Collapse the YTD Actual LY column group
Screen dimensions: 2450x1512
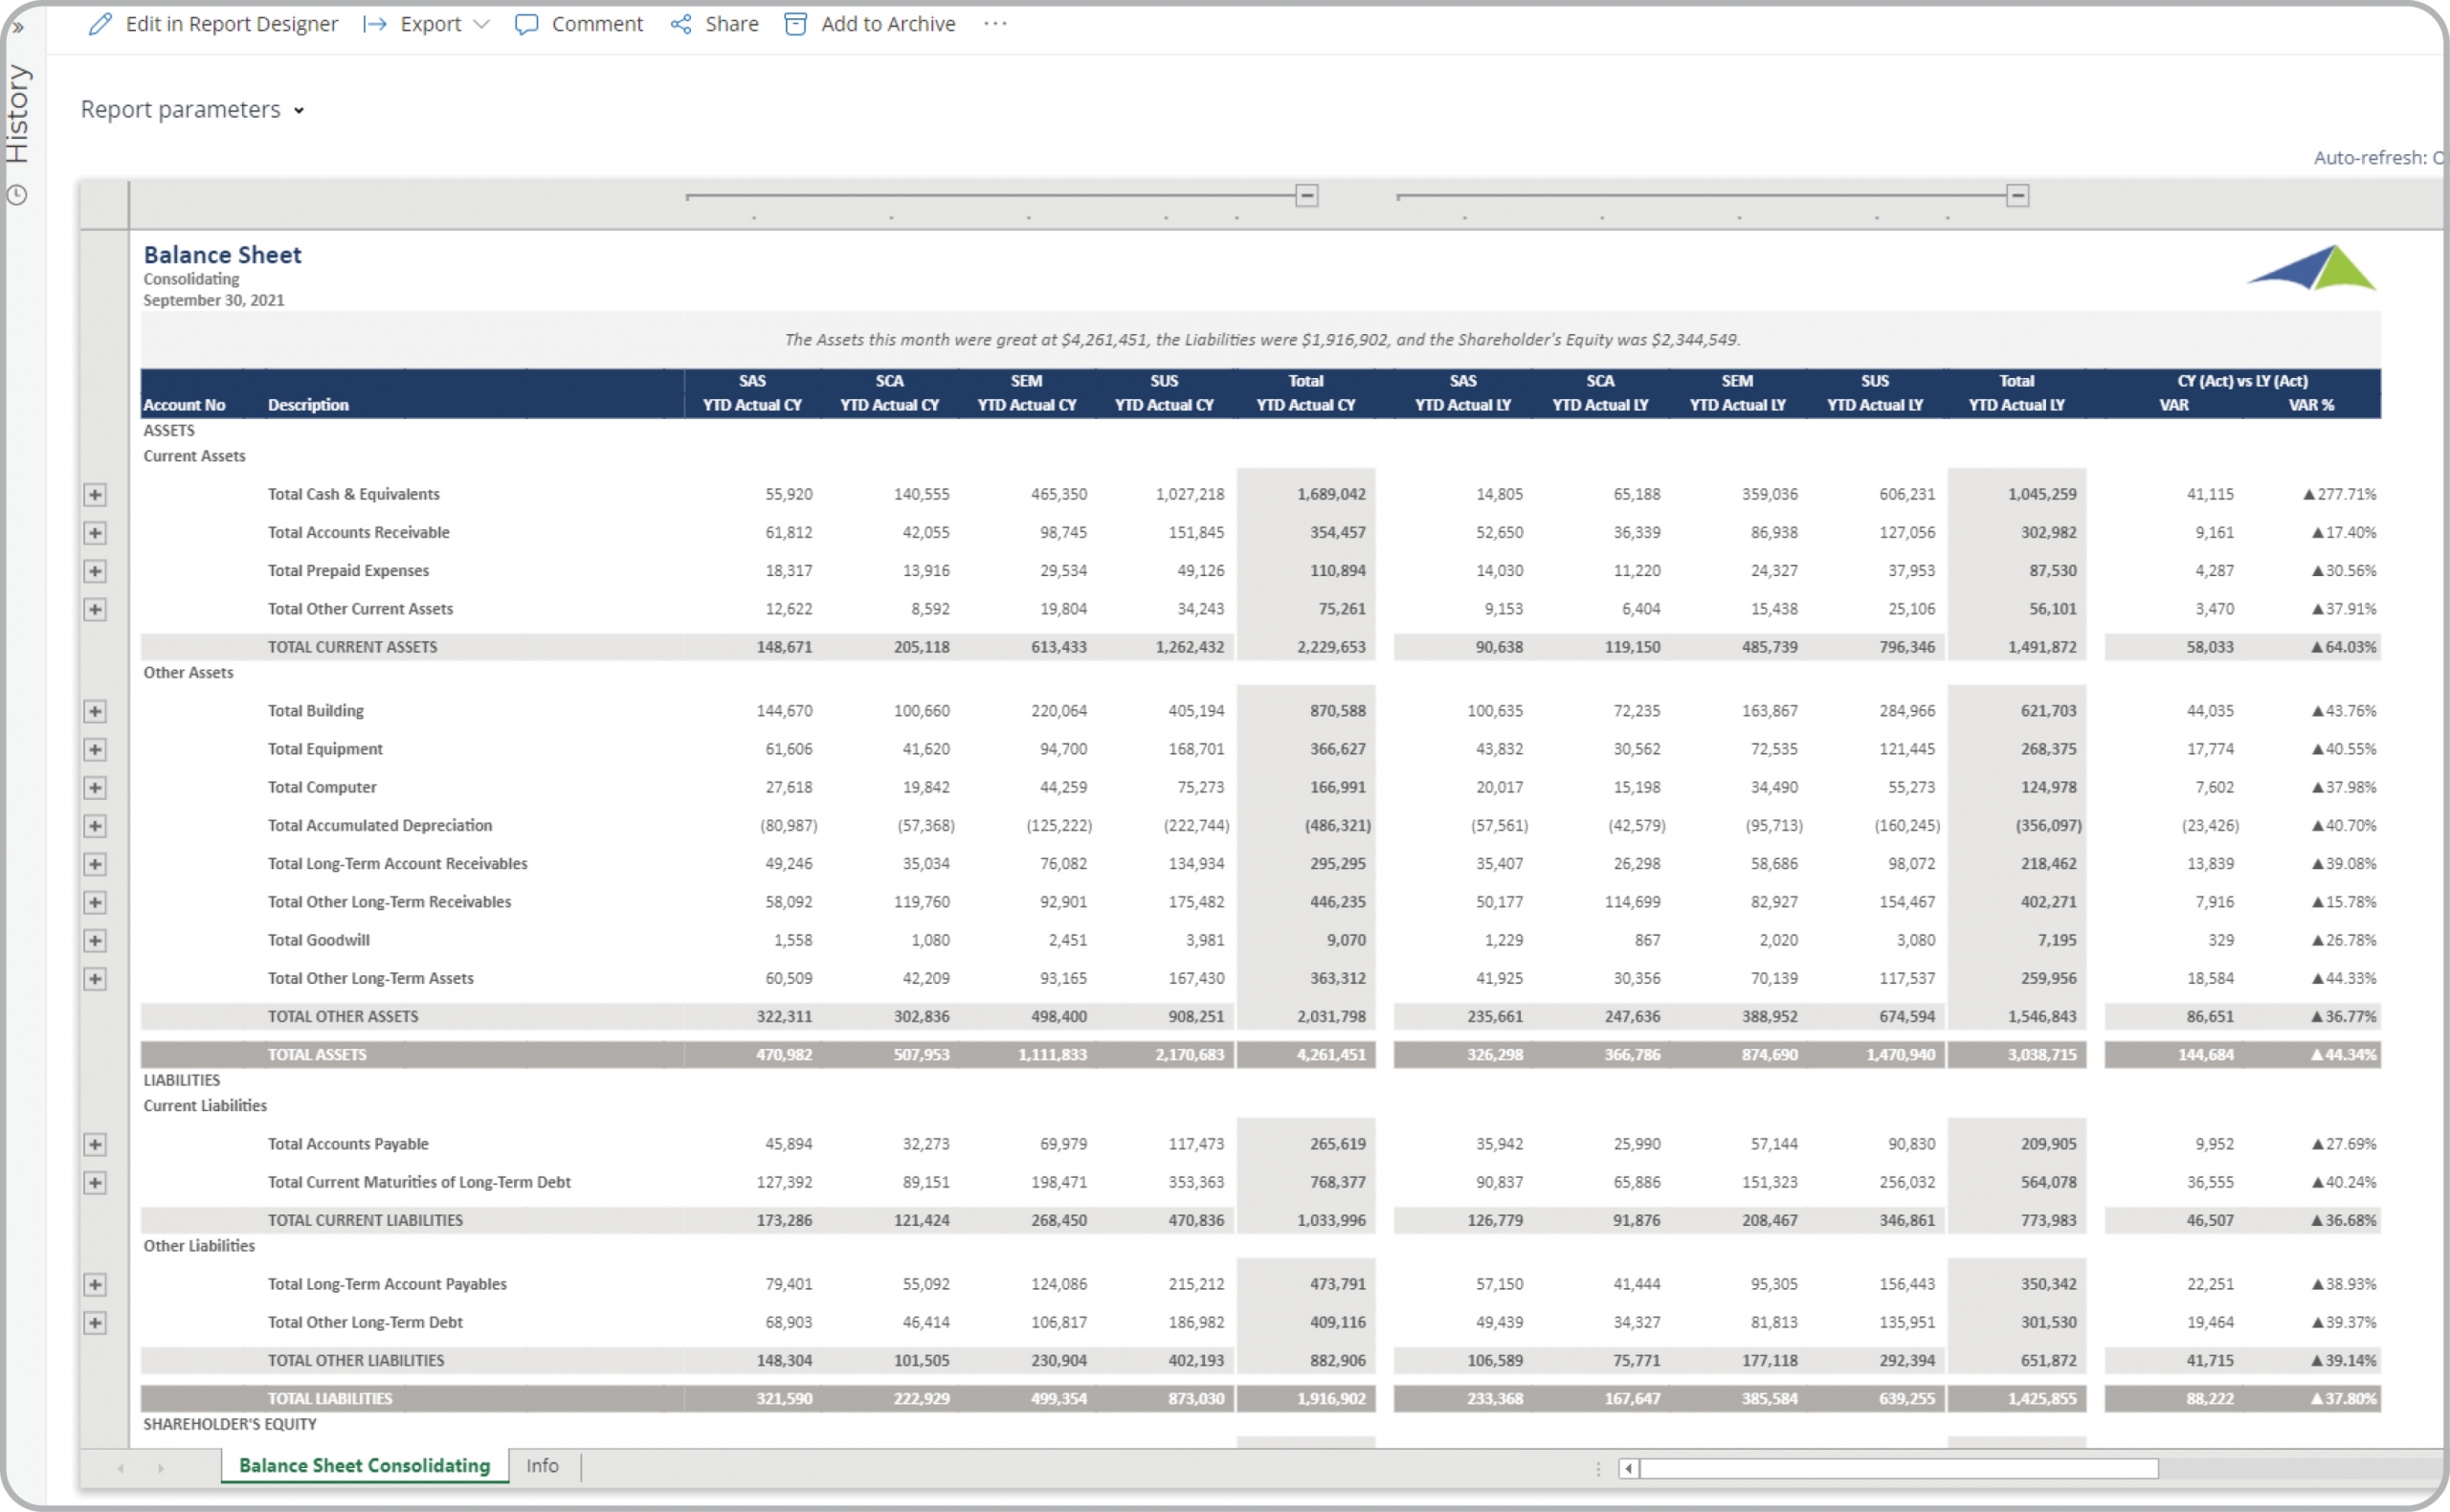point(2017,196)
